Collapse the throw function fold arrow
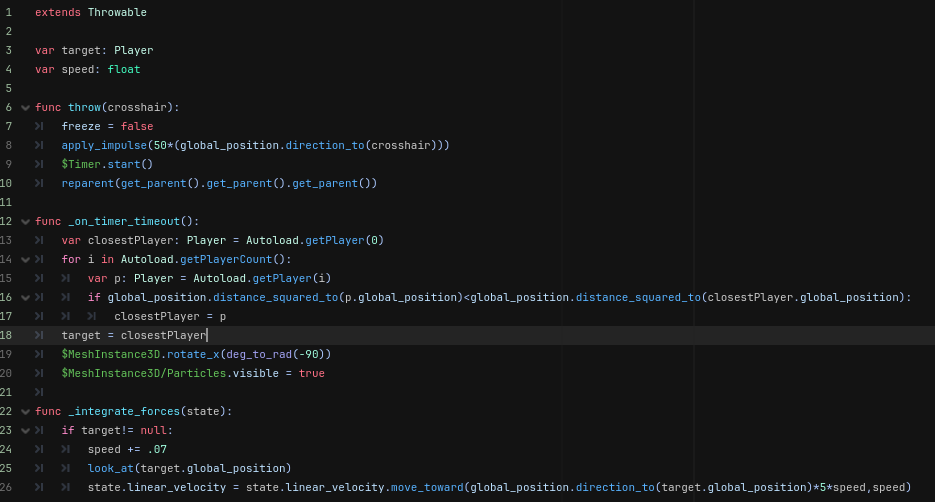 pos(25,107)
